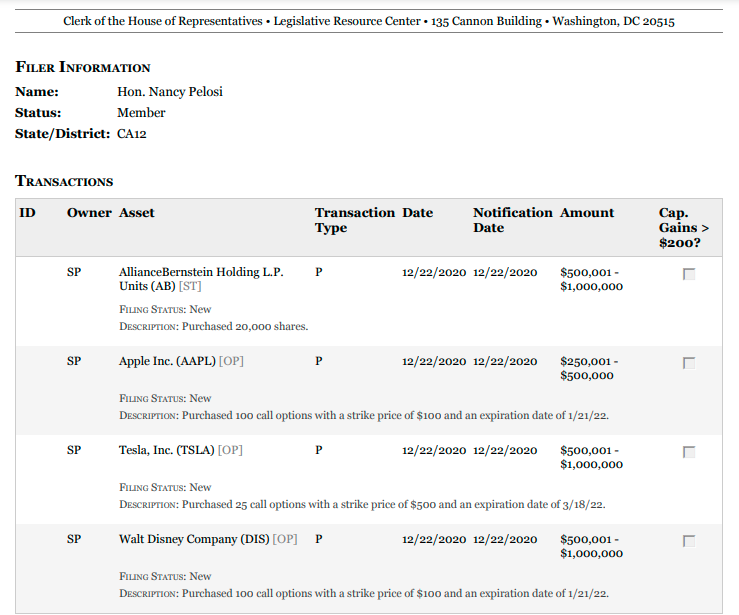
Task: Click the Transactions section heading
Action: 64,181
